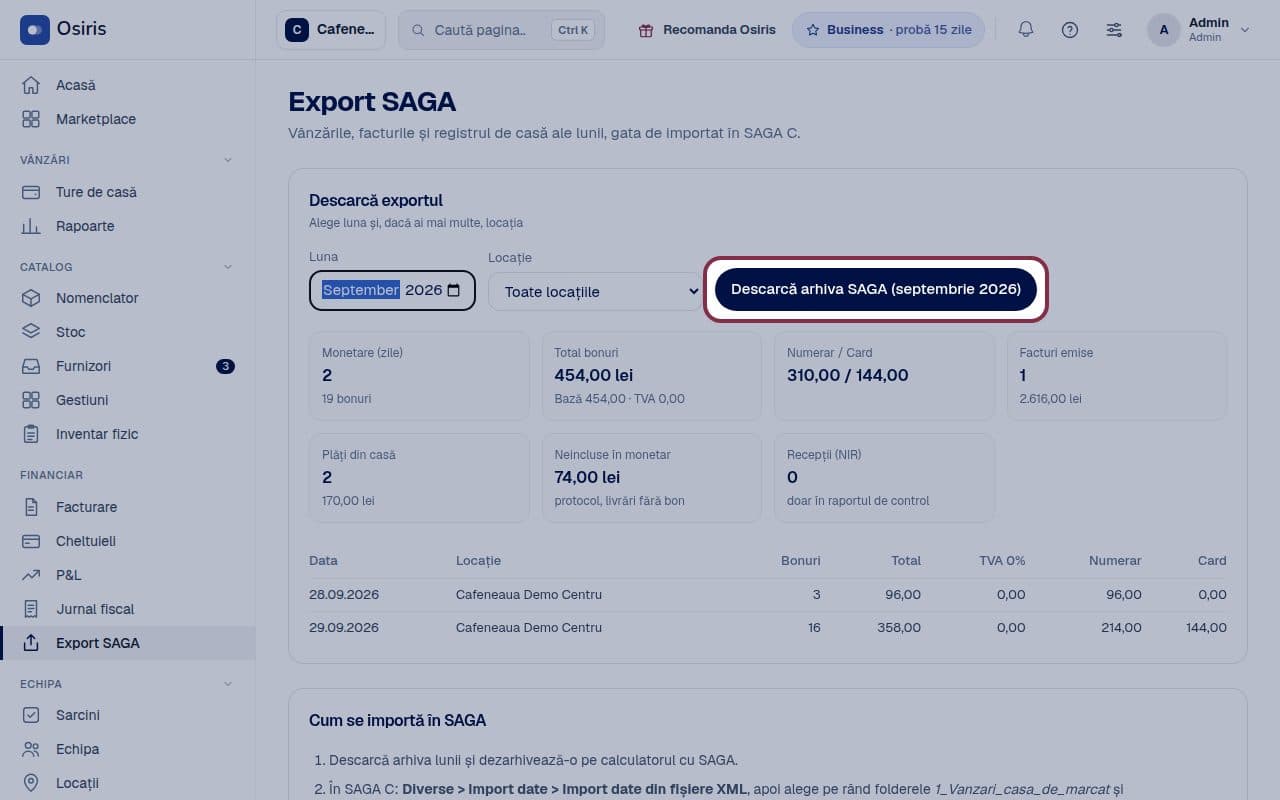Screen dimensions: 1280x800
Task: Open the settings sliders icon in header
Action: click(1113, 30)
